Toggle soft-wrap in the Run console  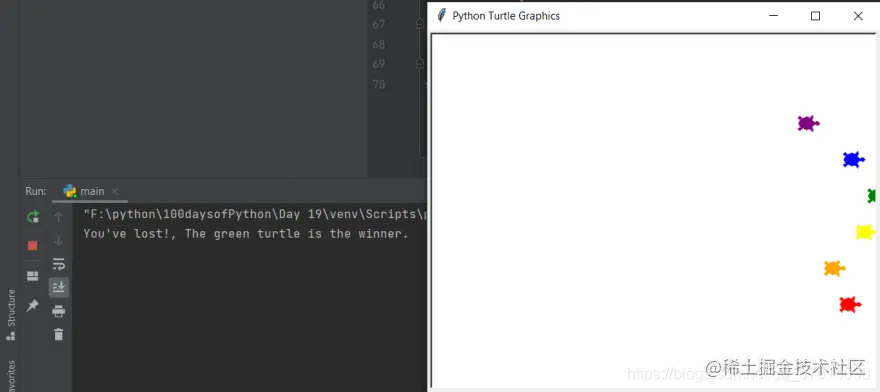(58, 264)
